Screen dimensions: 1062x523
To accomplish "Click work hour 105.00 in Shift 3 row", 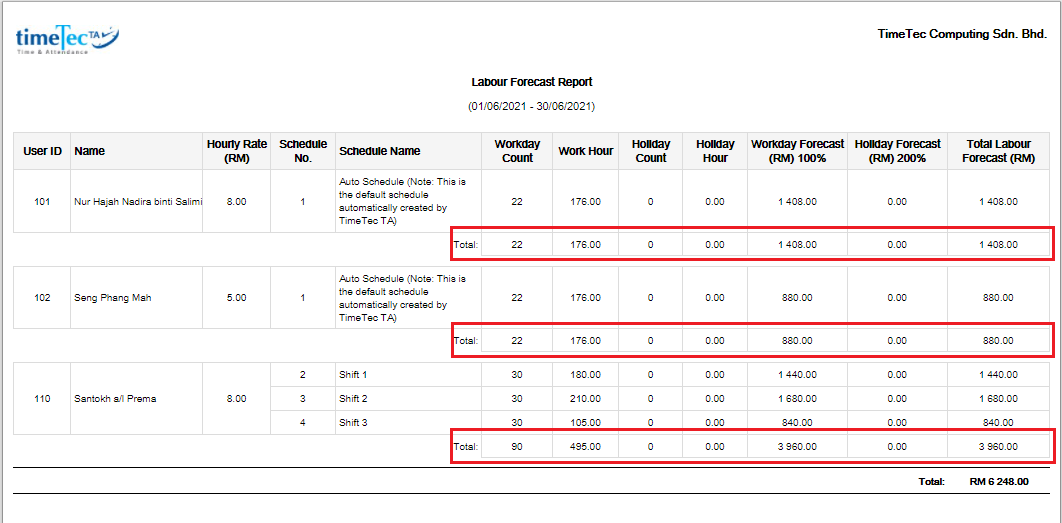I will click(585, 423).
